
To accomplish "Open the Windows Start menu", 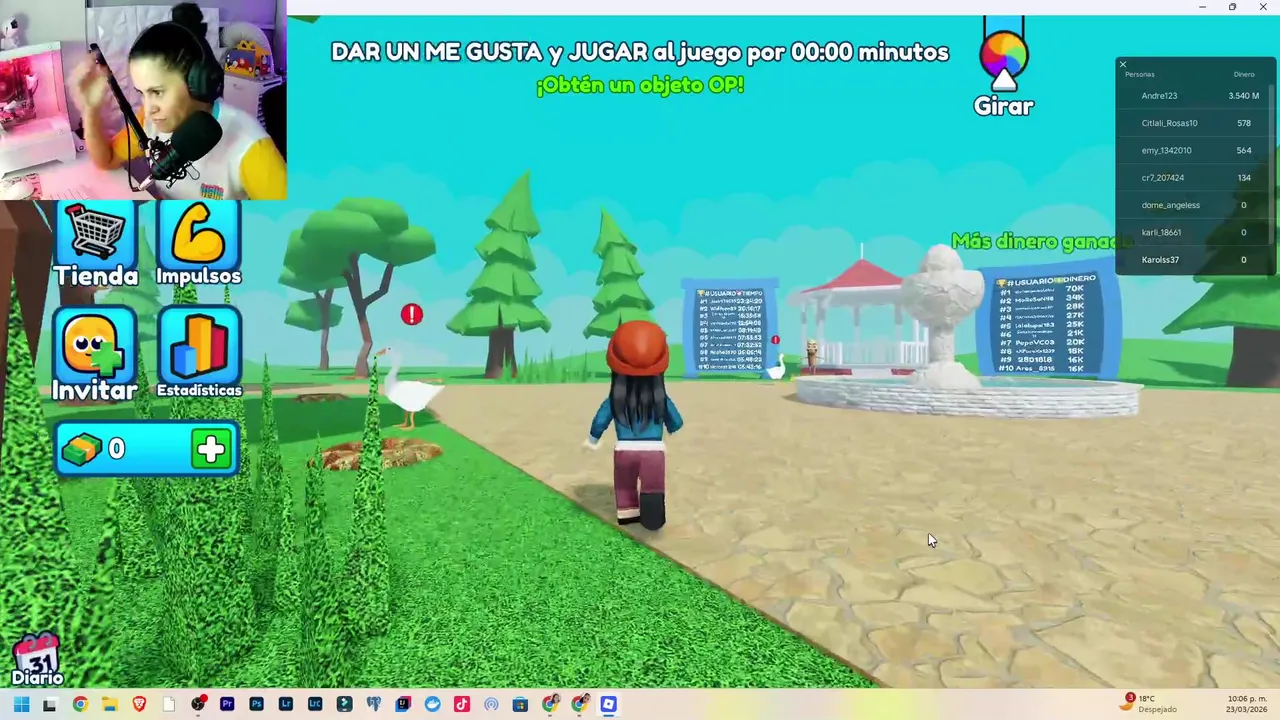I will [21, 704].
